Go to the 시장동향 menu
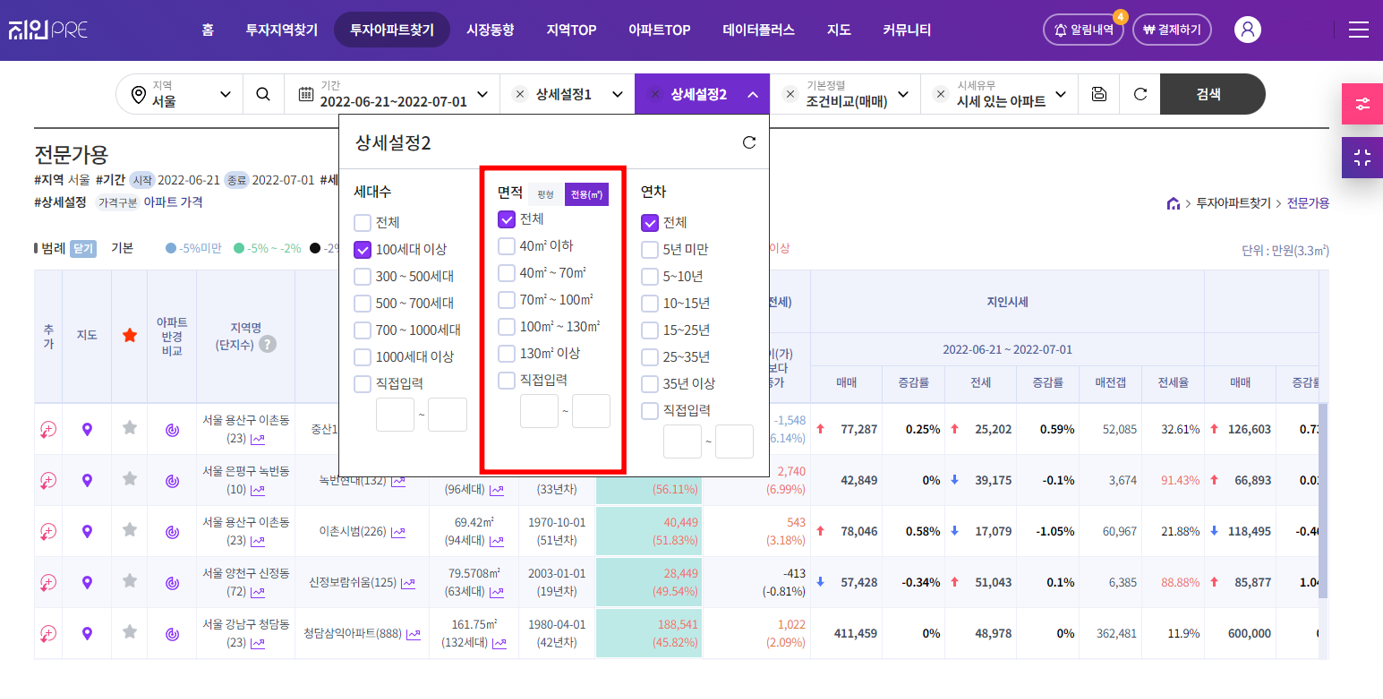 (490, 30)
